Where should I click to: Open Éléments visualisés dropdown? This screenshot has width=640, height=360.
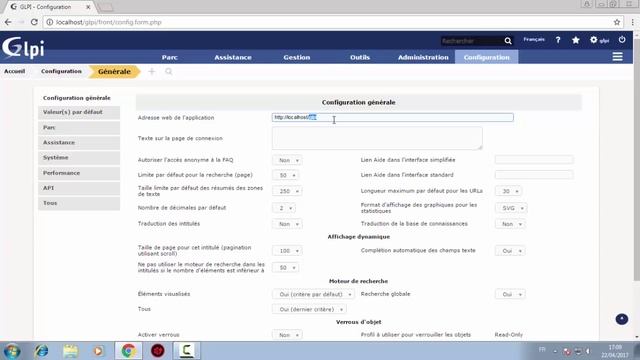(313, 294)
